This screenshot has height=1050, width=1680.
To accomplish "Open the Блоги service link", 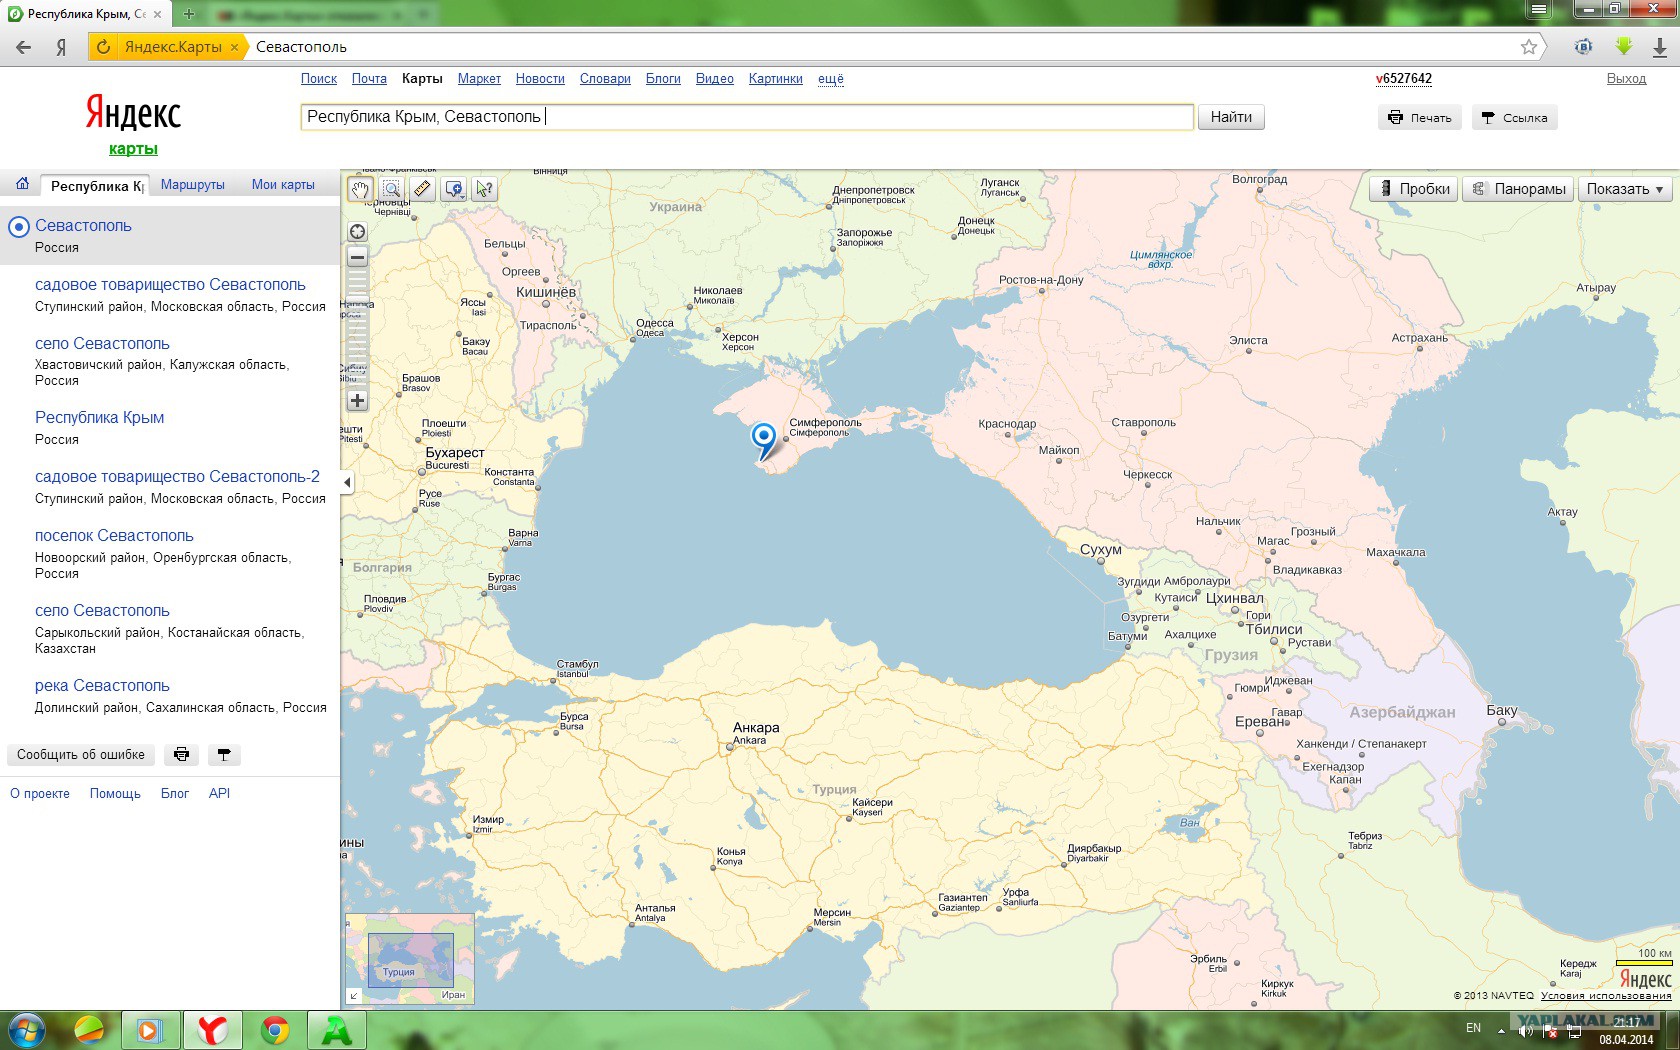I will [663, 79].
